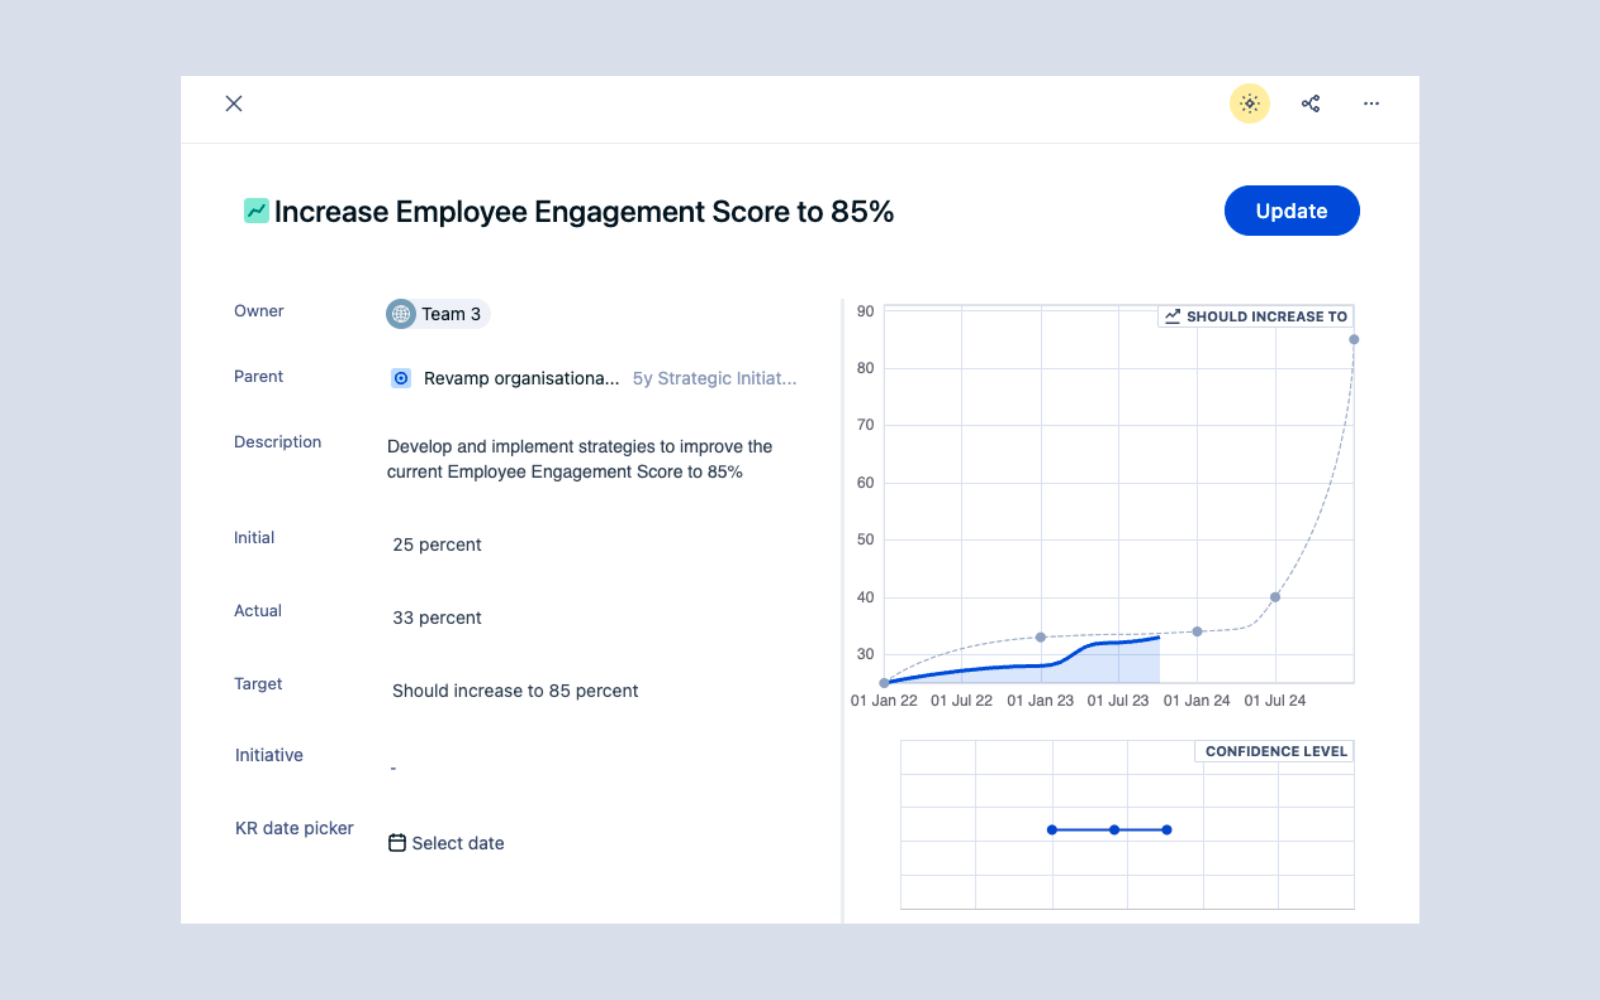Screen dimensions: 1600x1000
Task: Click the yellow highlighted settings sparkle icon
Action: coord(1250,103)
